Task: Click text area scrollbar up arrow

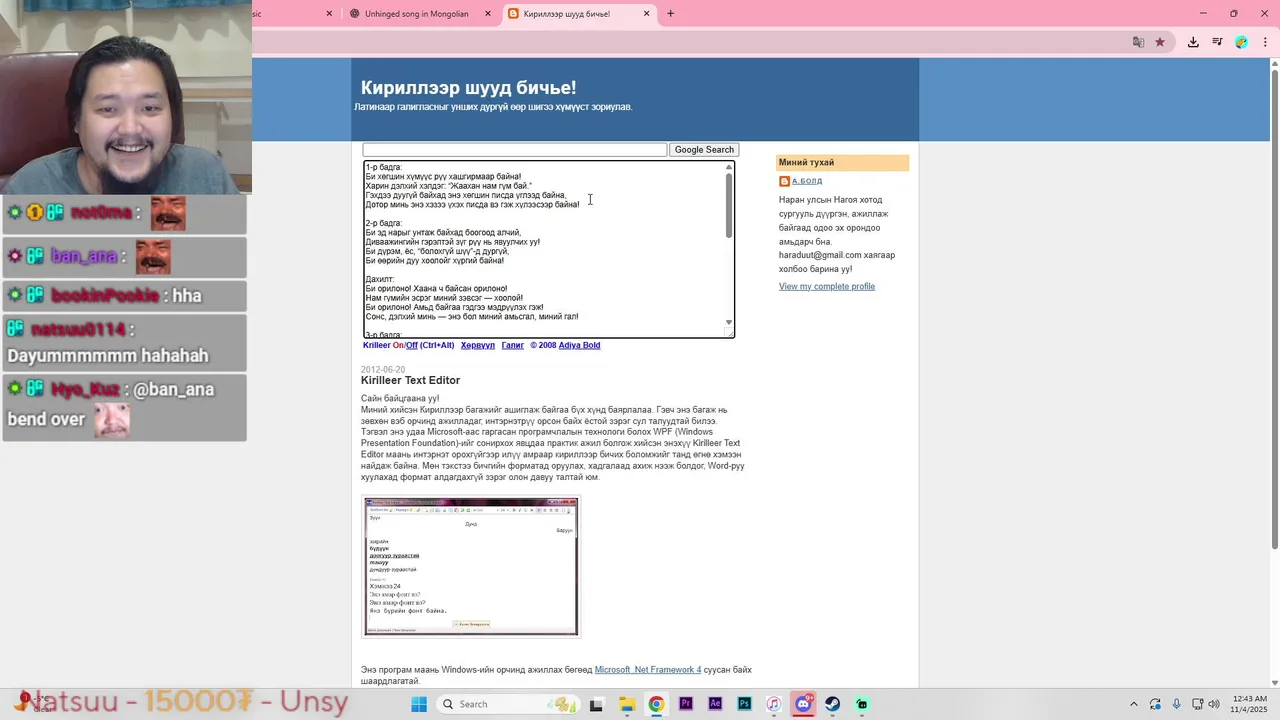Action: click(729, 167)
